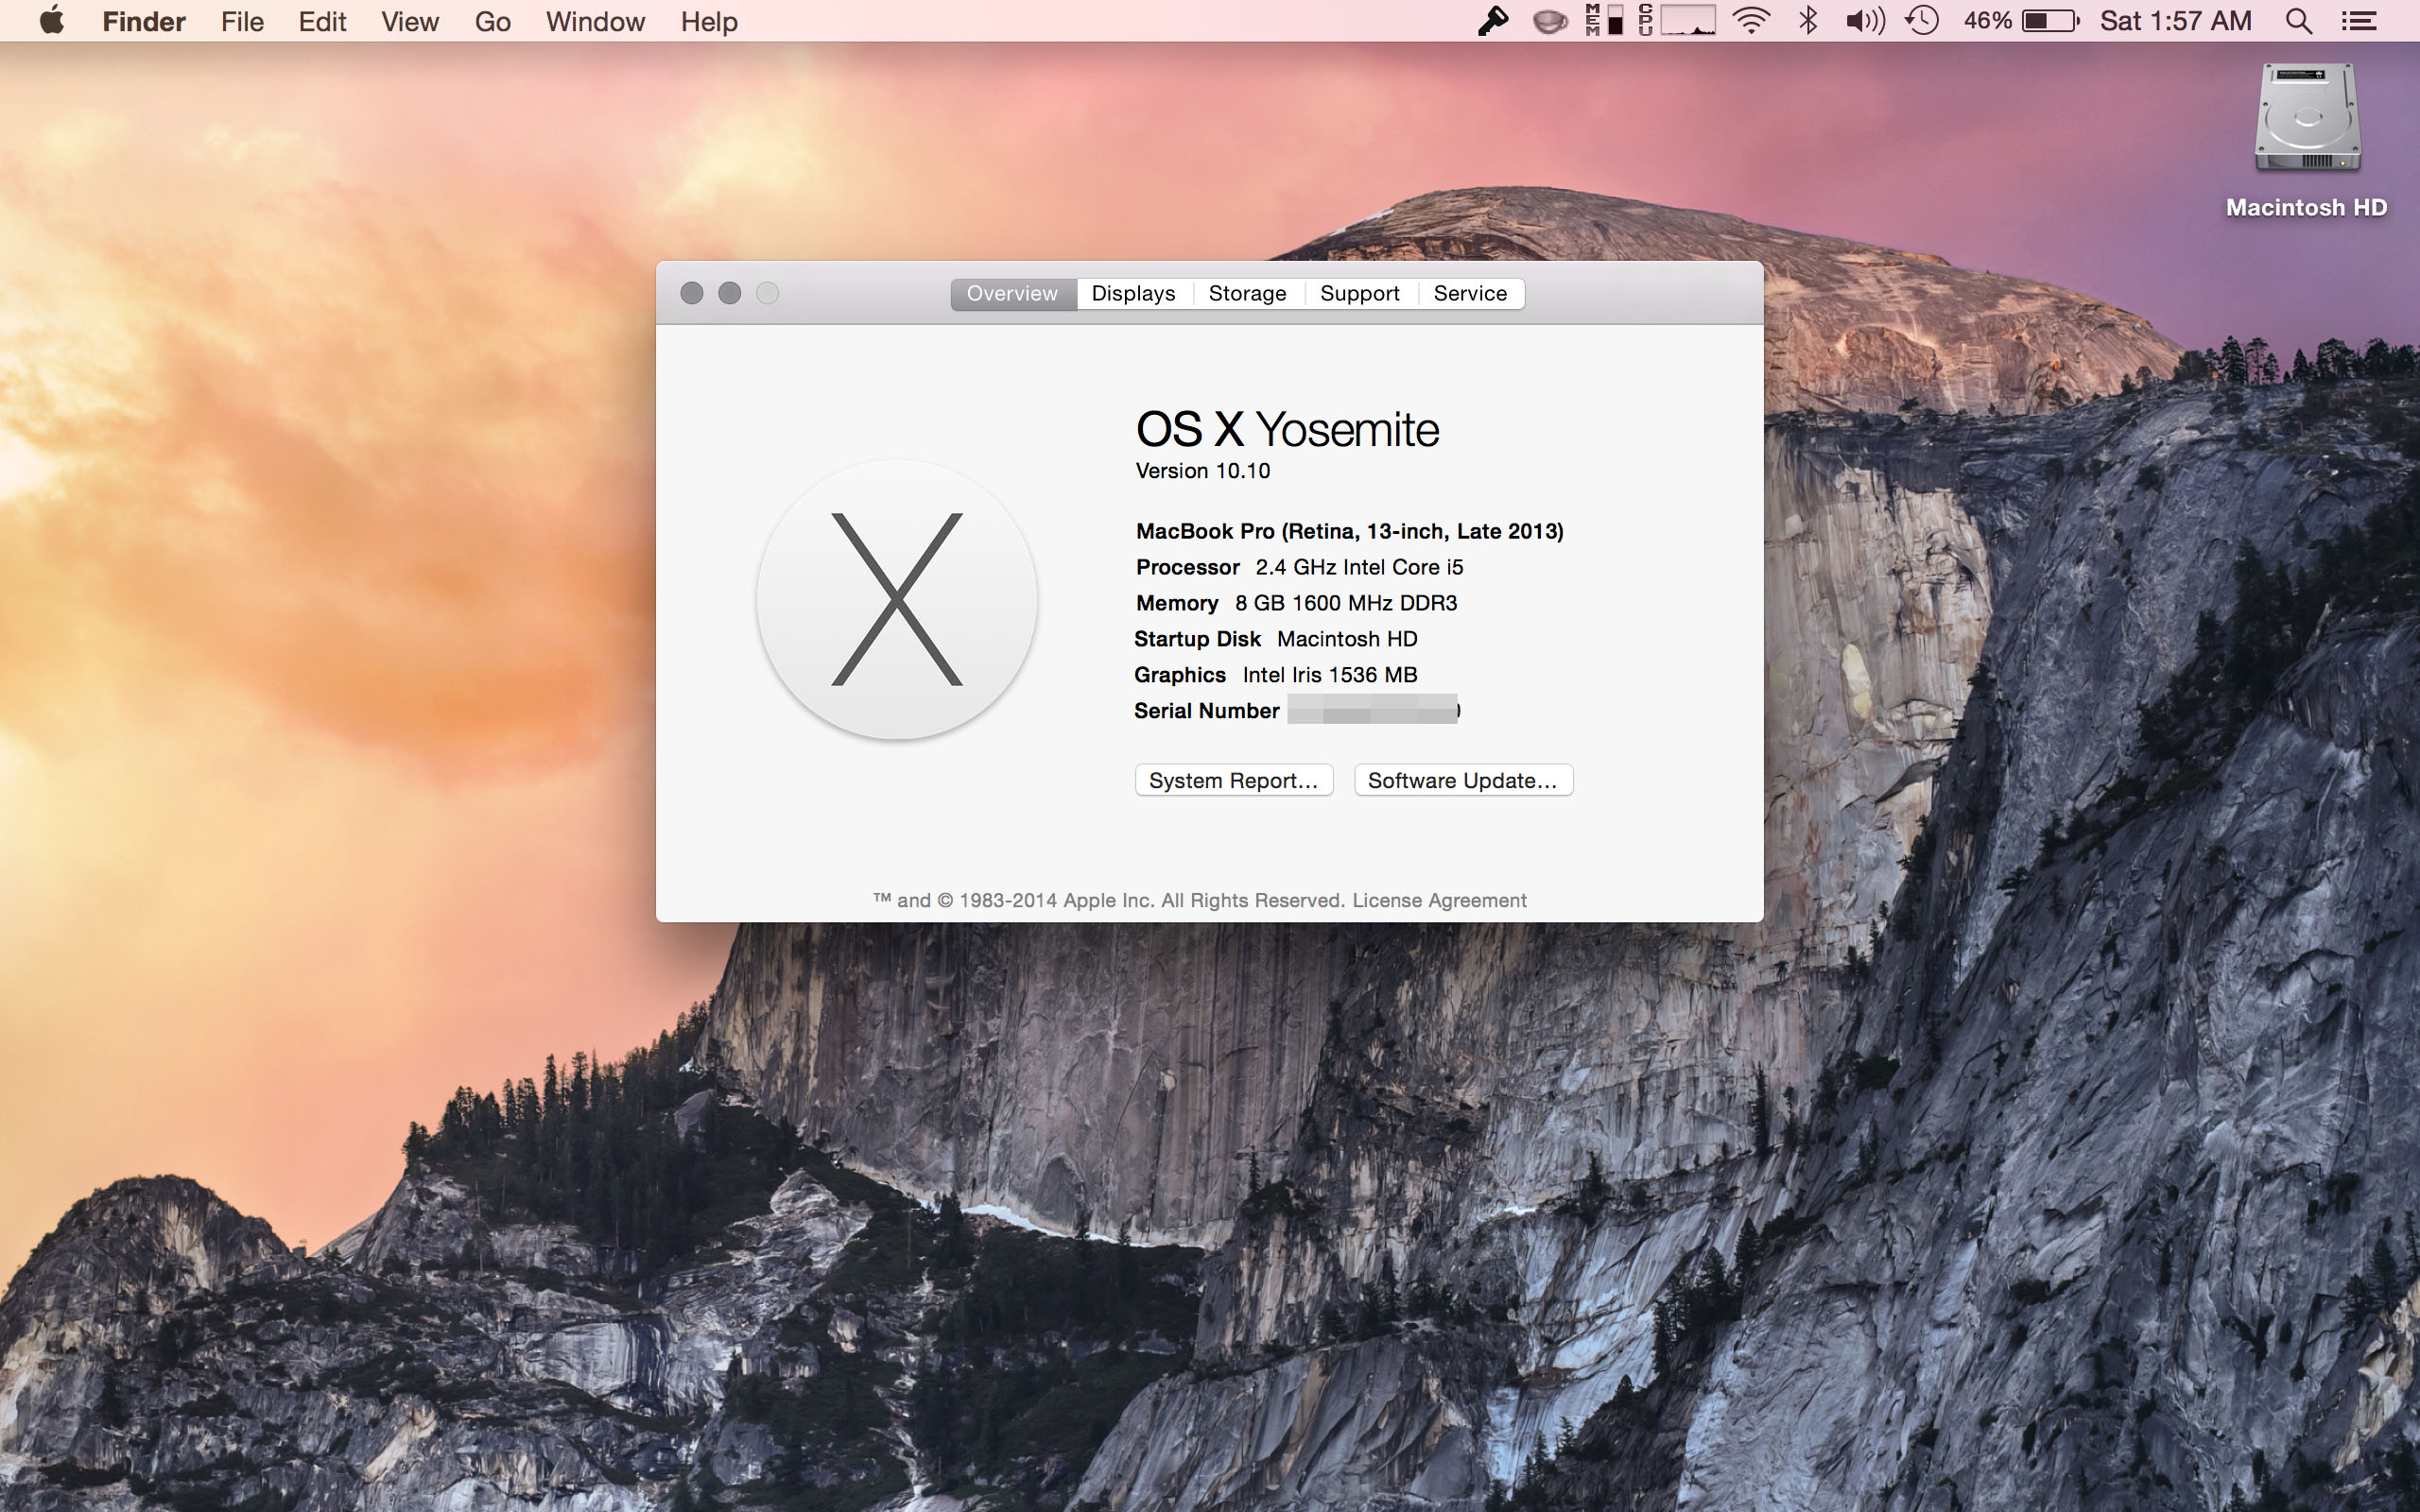
Task: Click the key-shaped menu bar icon
Action: [x=1492, y=21]
